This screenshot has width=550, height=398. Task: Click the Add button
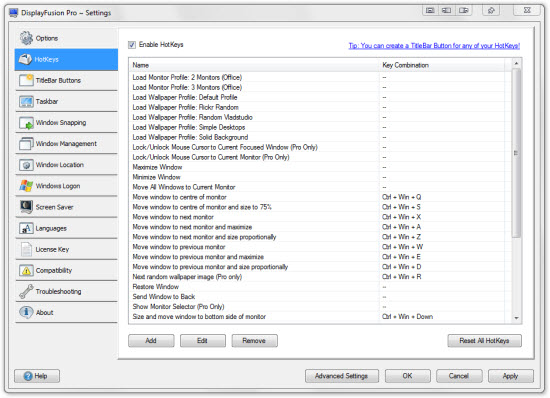151,340
